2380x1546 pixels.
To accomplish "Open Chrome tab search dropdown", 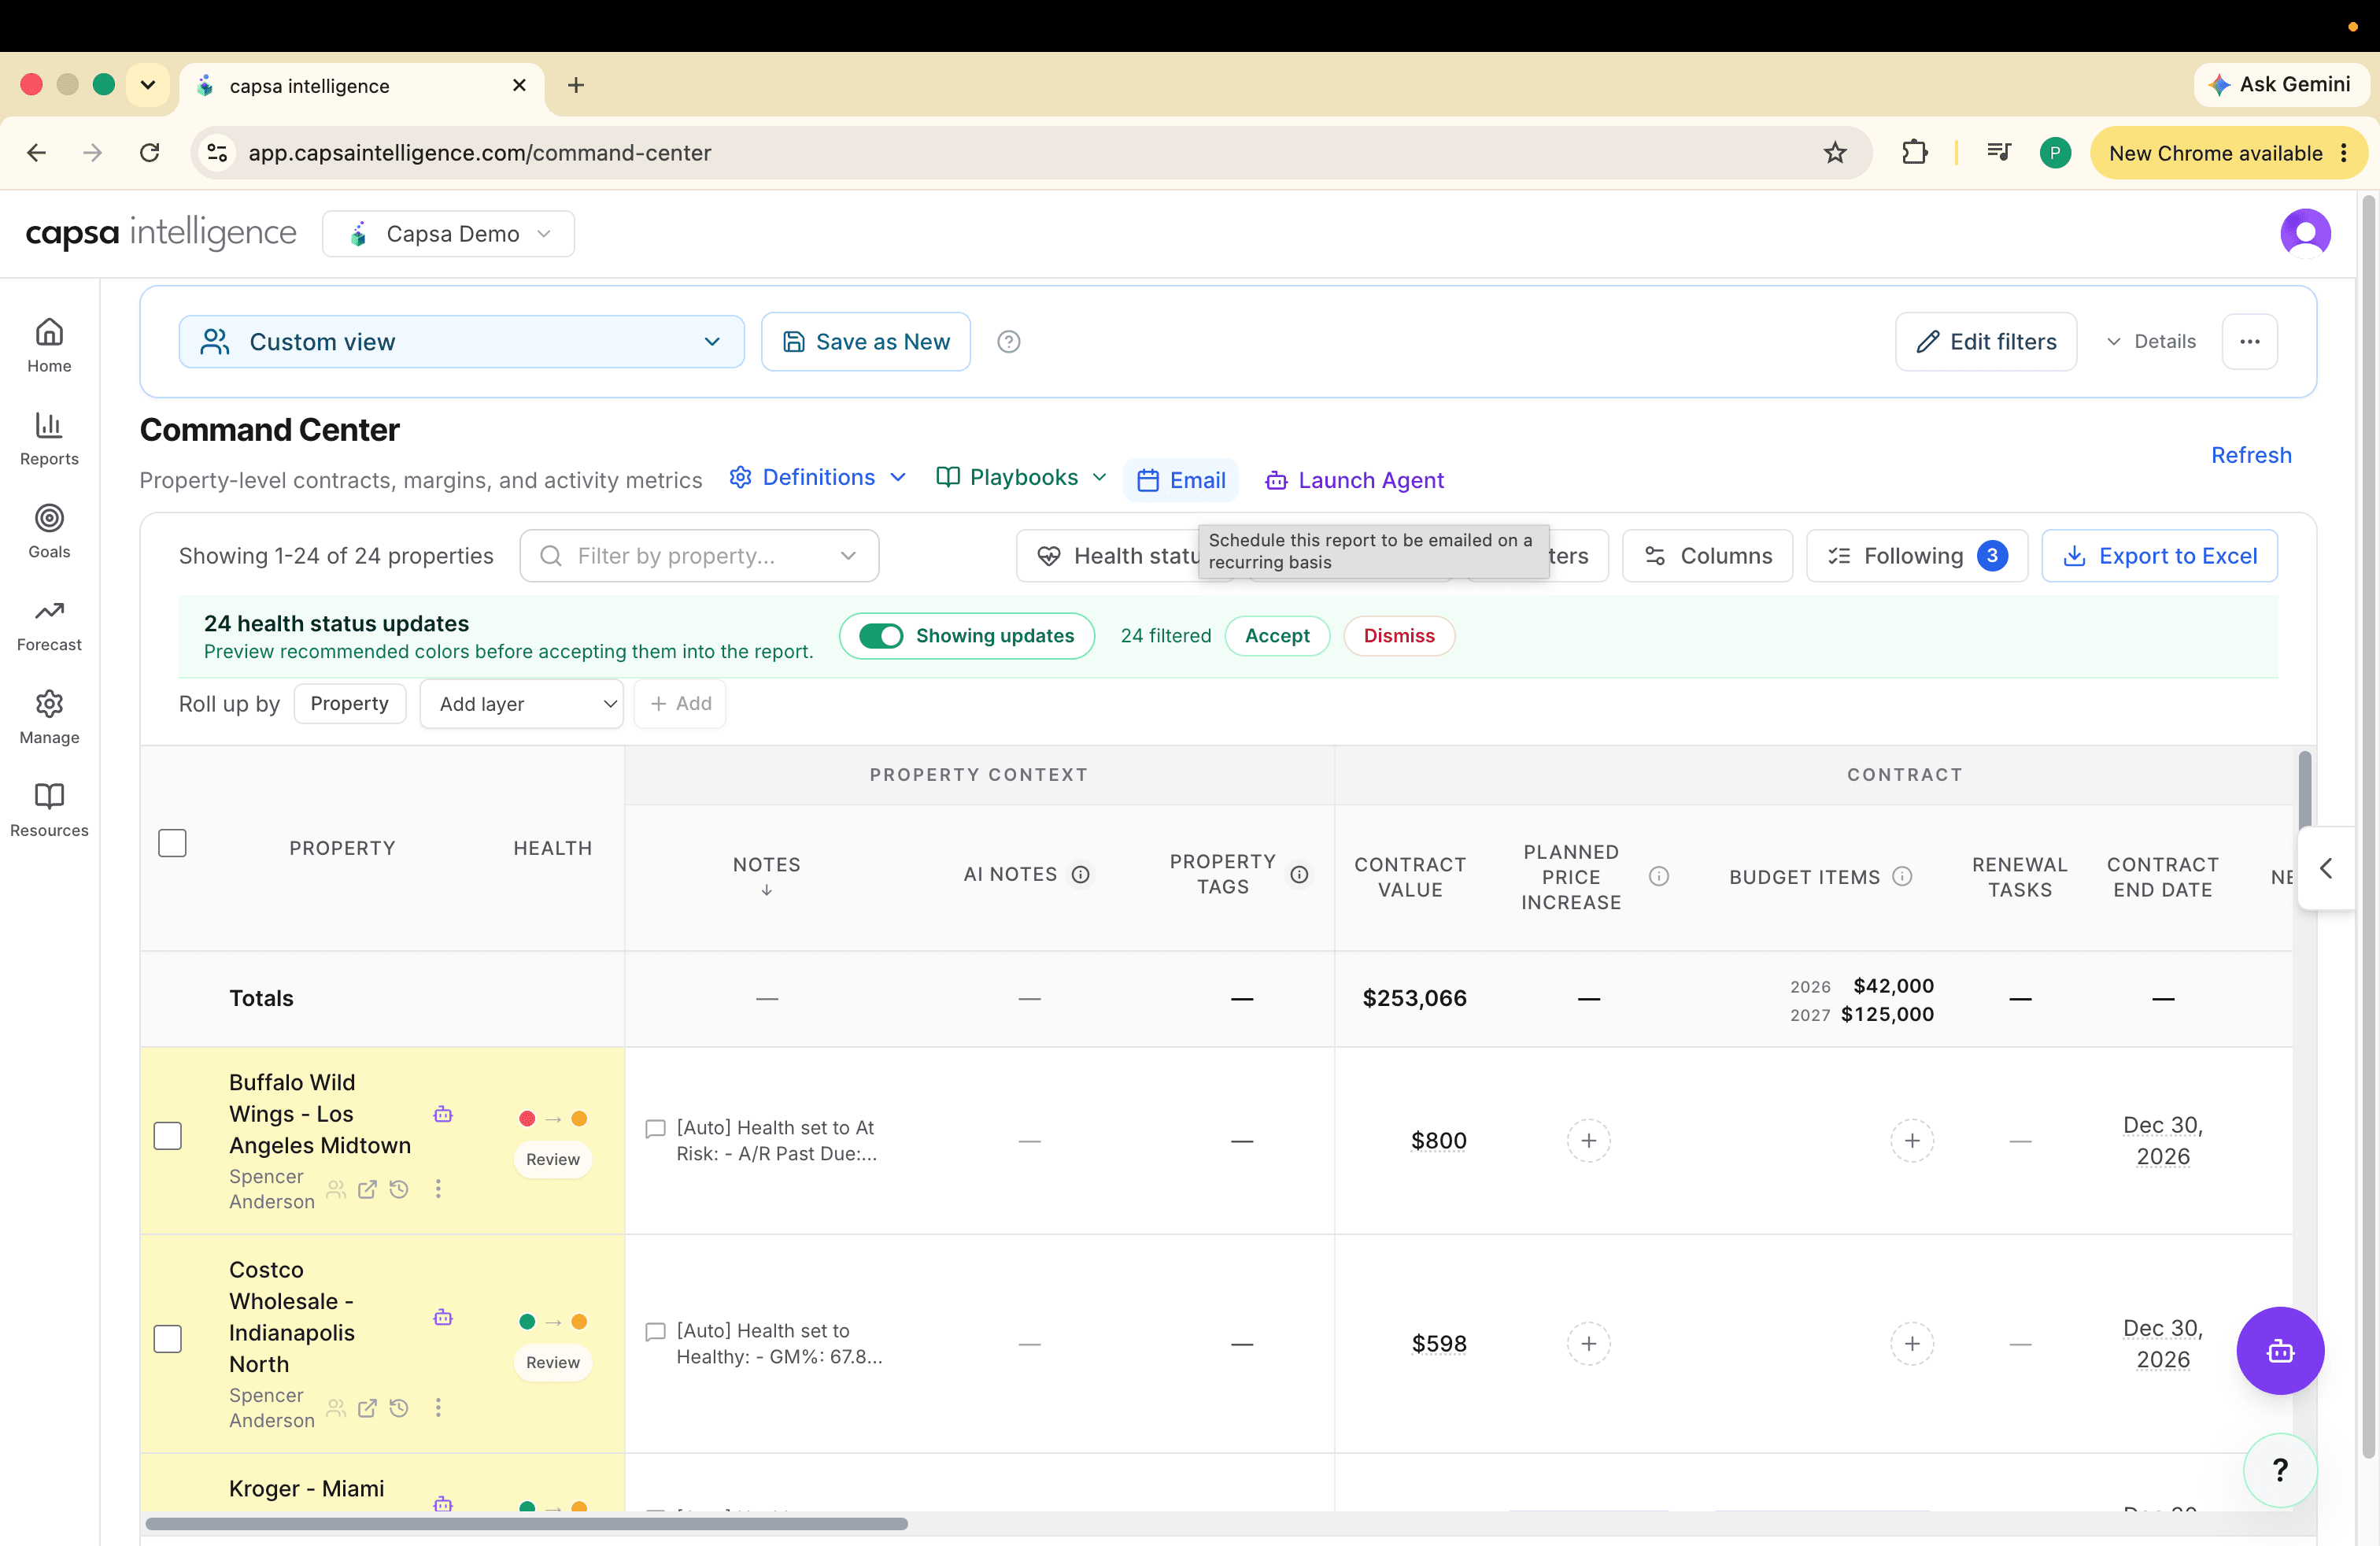I will coord(148,85).
